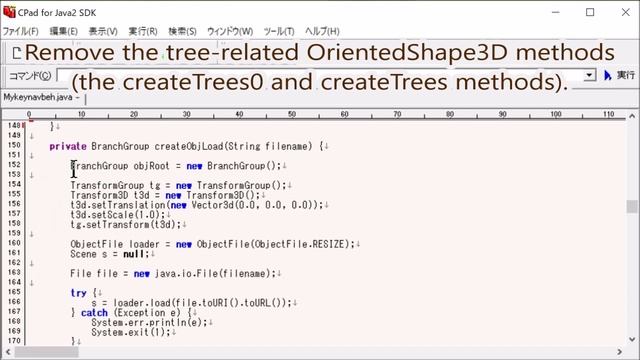
Task: Open the 編集(E) menu
Action: (63, 31)
